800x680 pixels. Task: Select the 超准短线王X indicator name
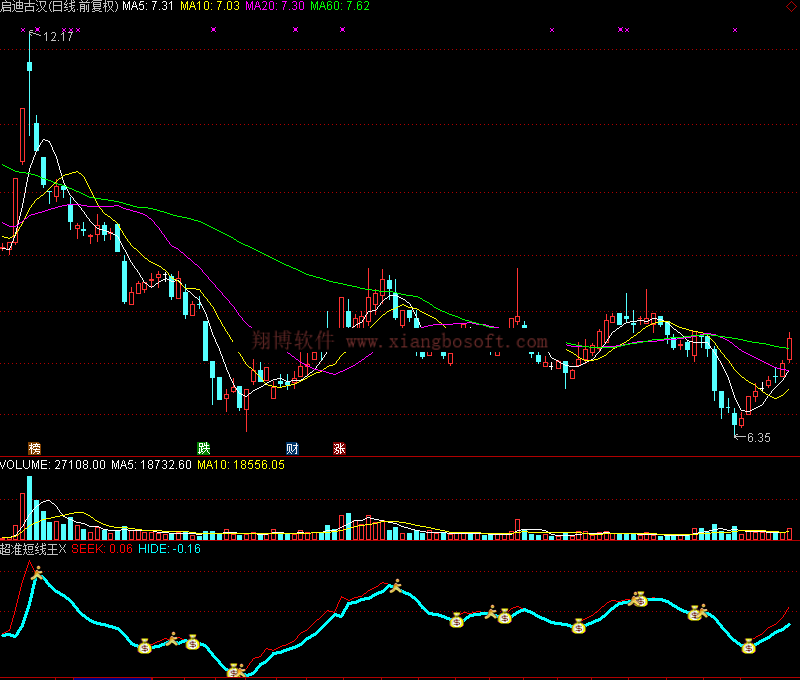[x=33, y=549]
